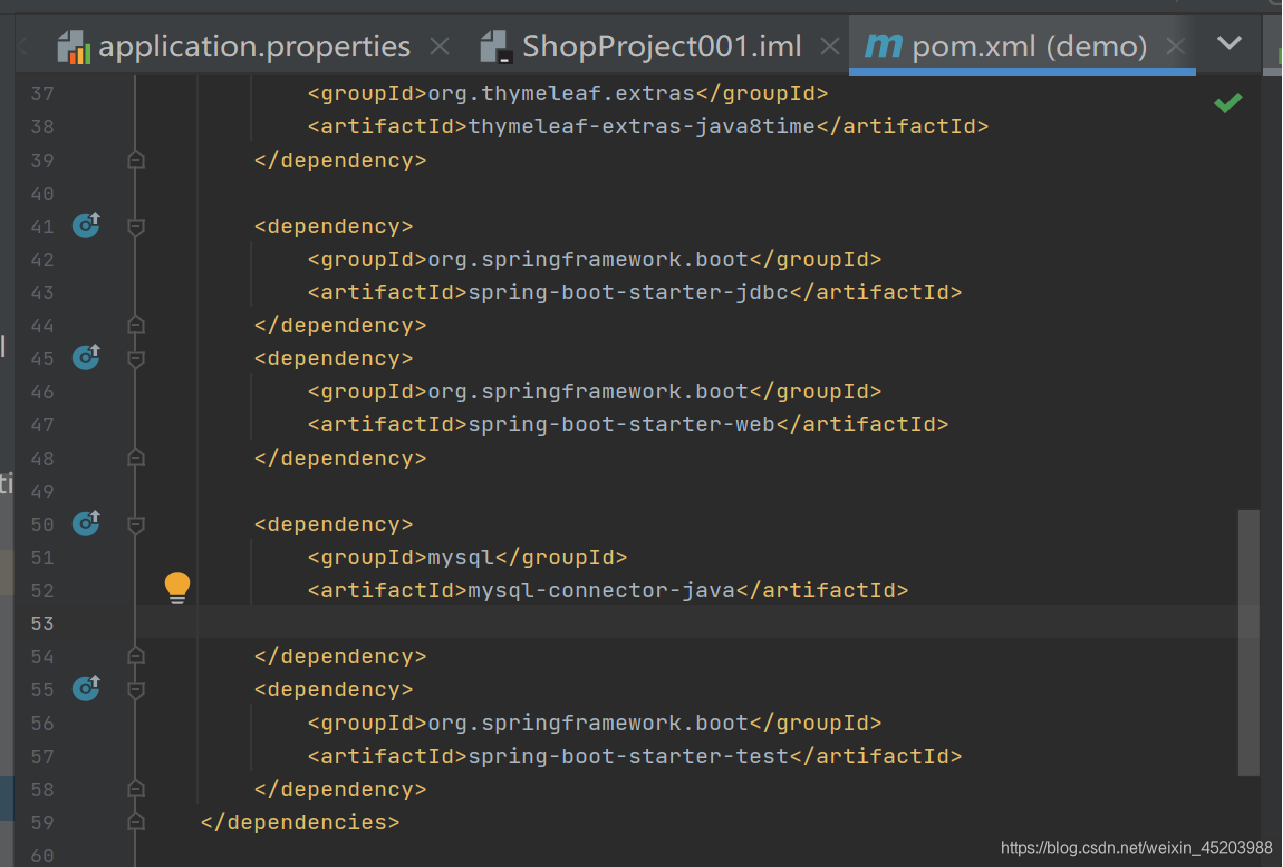Click the dependency gutter icon on line 45
Screen dimensions: 1283x867
click(87, 357)
